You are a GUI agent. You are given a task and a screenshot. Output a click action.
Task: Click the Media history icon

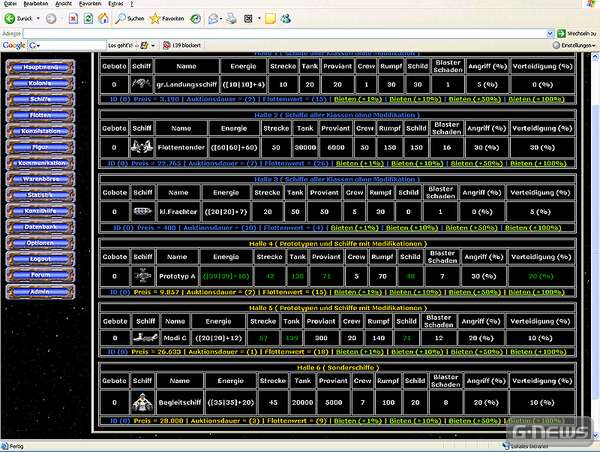196,18
